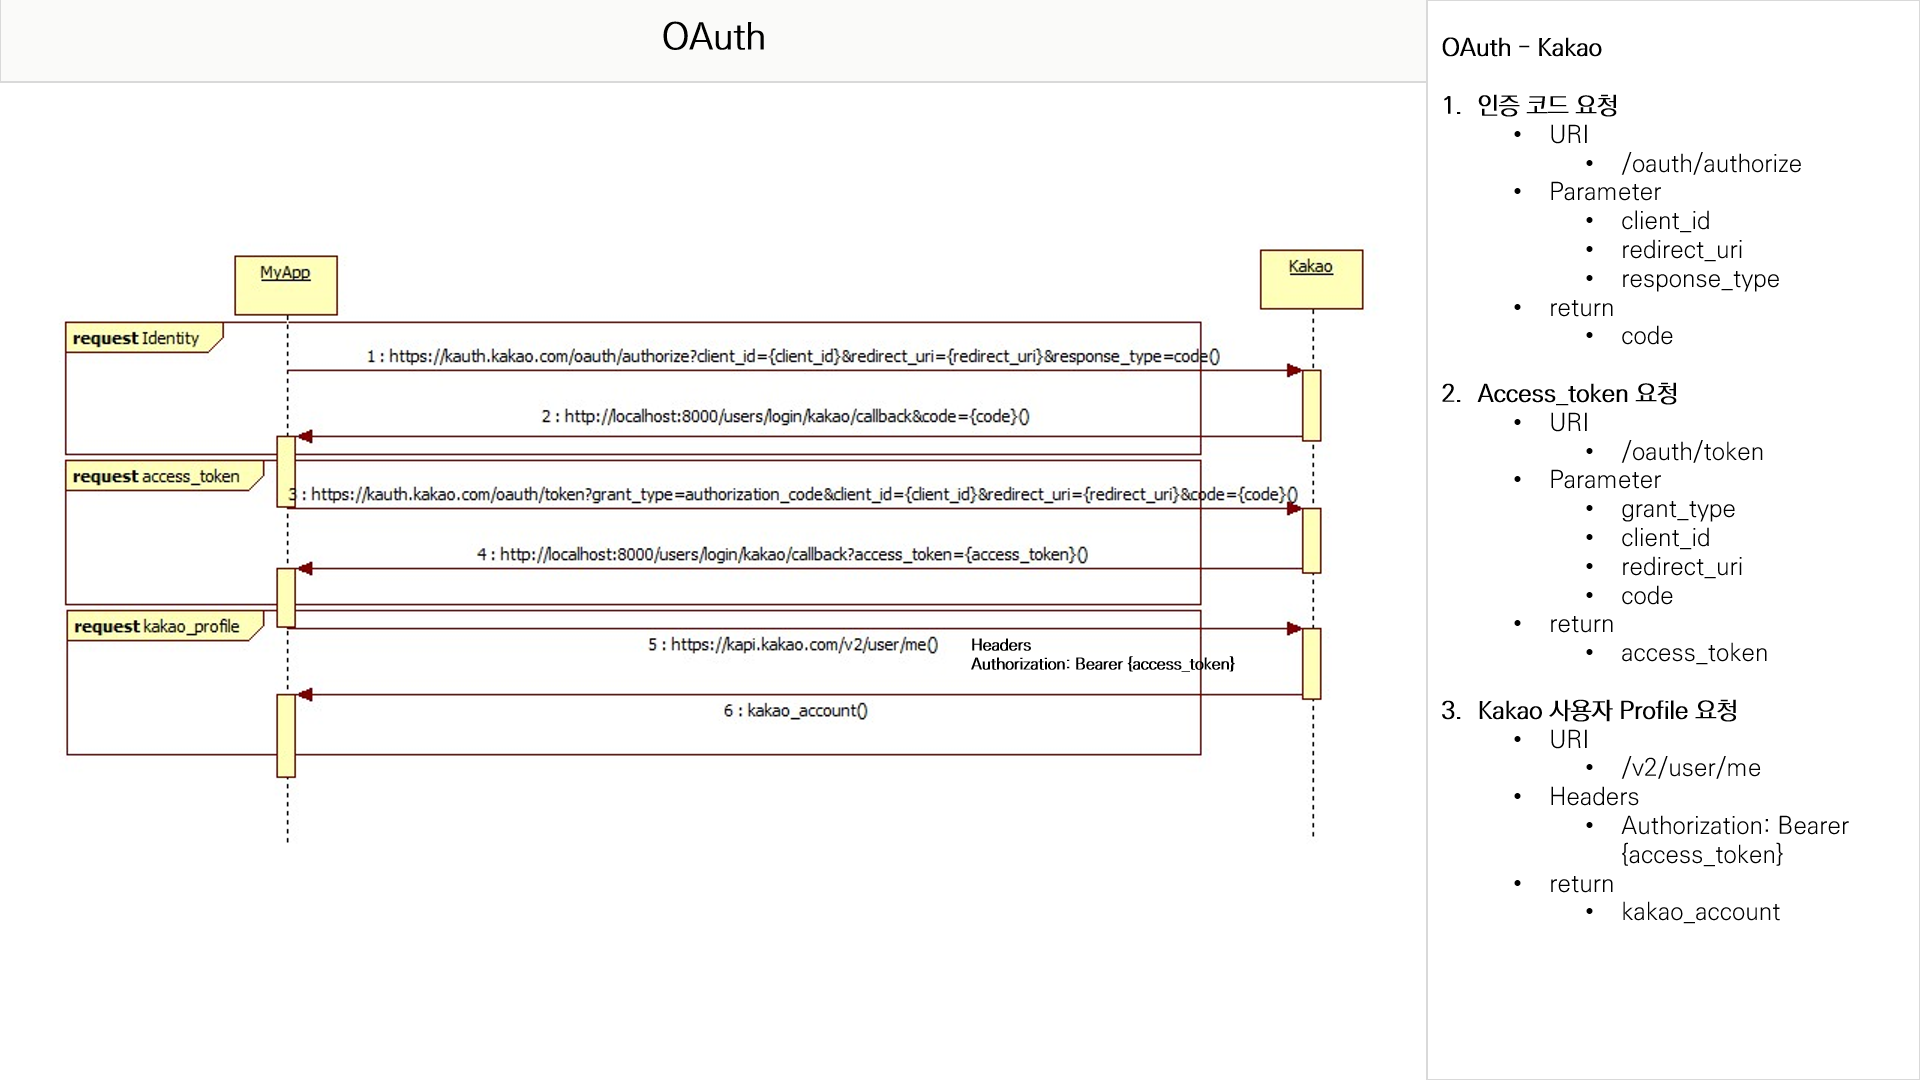Click the /v2/user/me bullet text
The width and height of the screenshot is (1920, 1080).
tap(1690, 767)
